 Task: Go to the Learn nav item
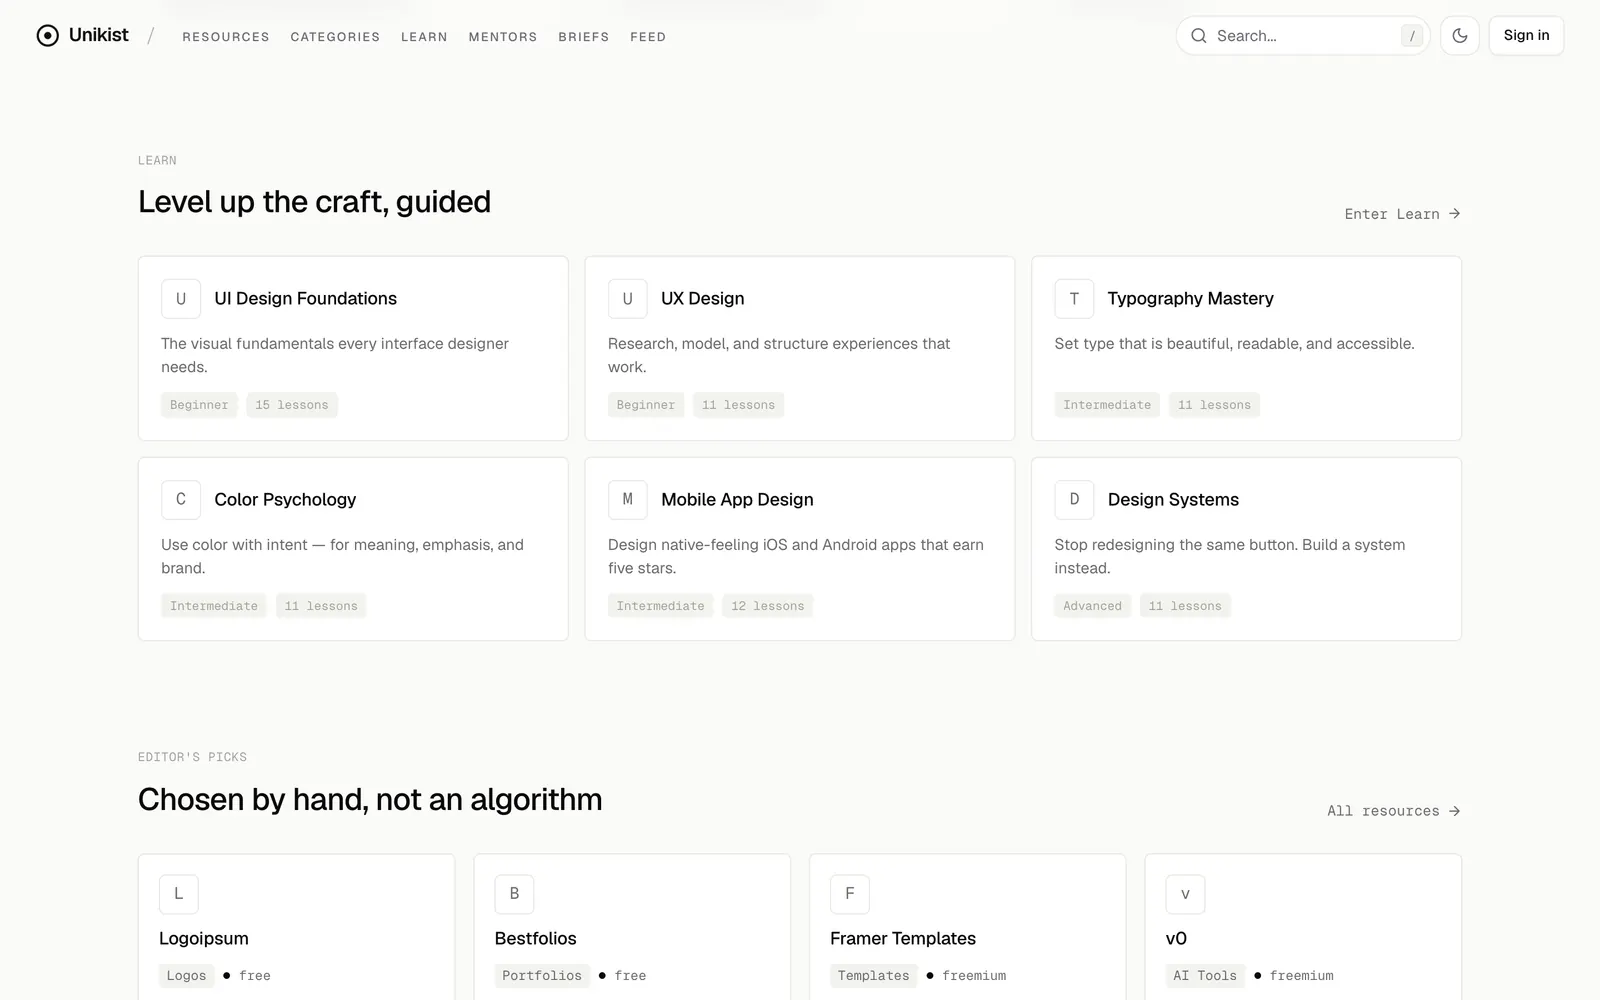click(424, 37)
